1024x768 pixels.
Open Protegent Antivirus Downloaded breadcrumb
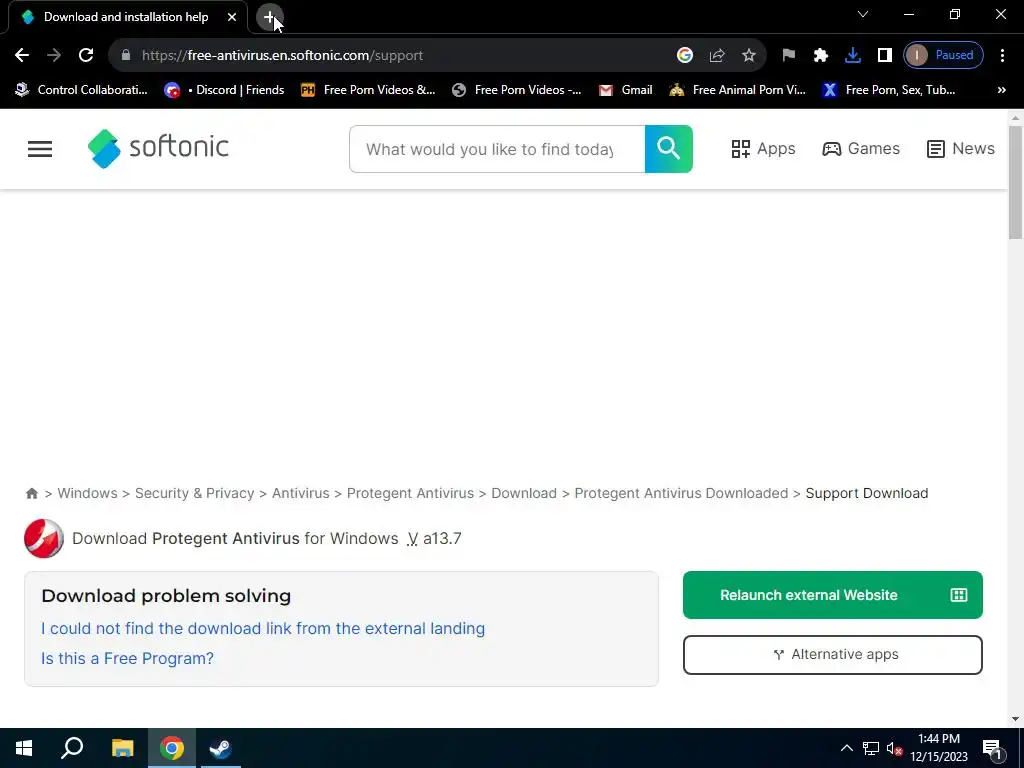(x=681, y=493)
